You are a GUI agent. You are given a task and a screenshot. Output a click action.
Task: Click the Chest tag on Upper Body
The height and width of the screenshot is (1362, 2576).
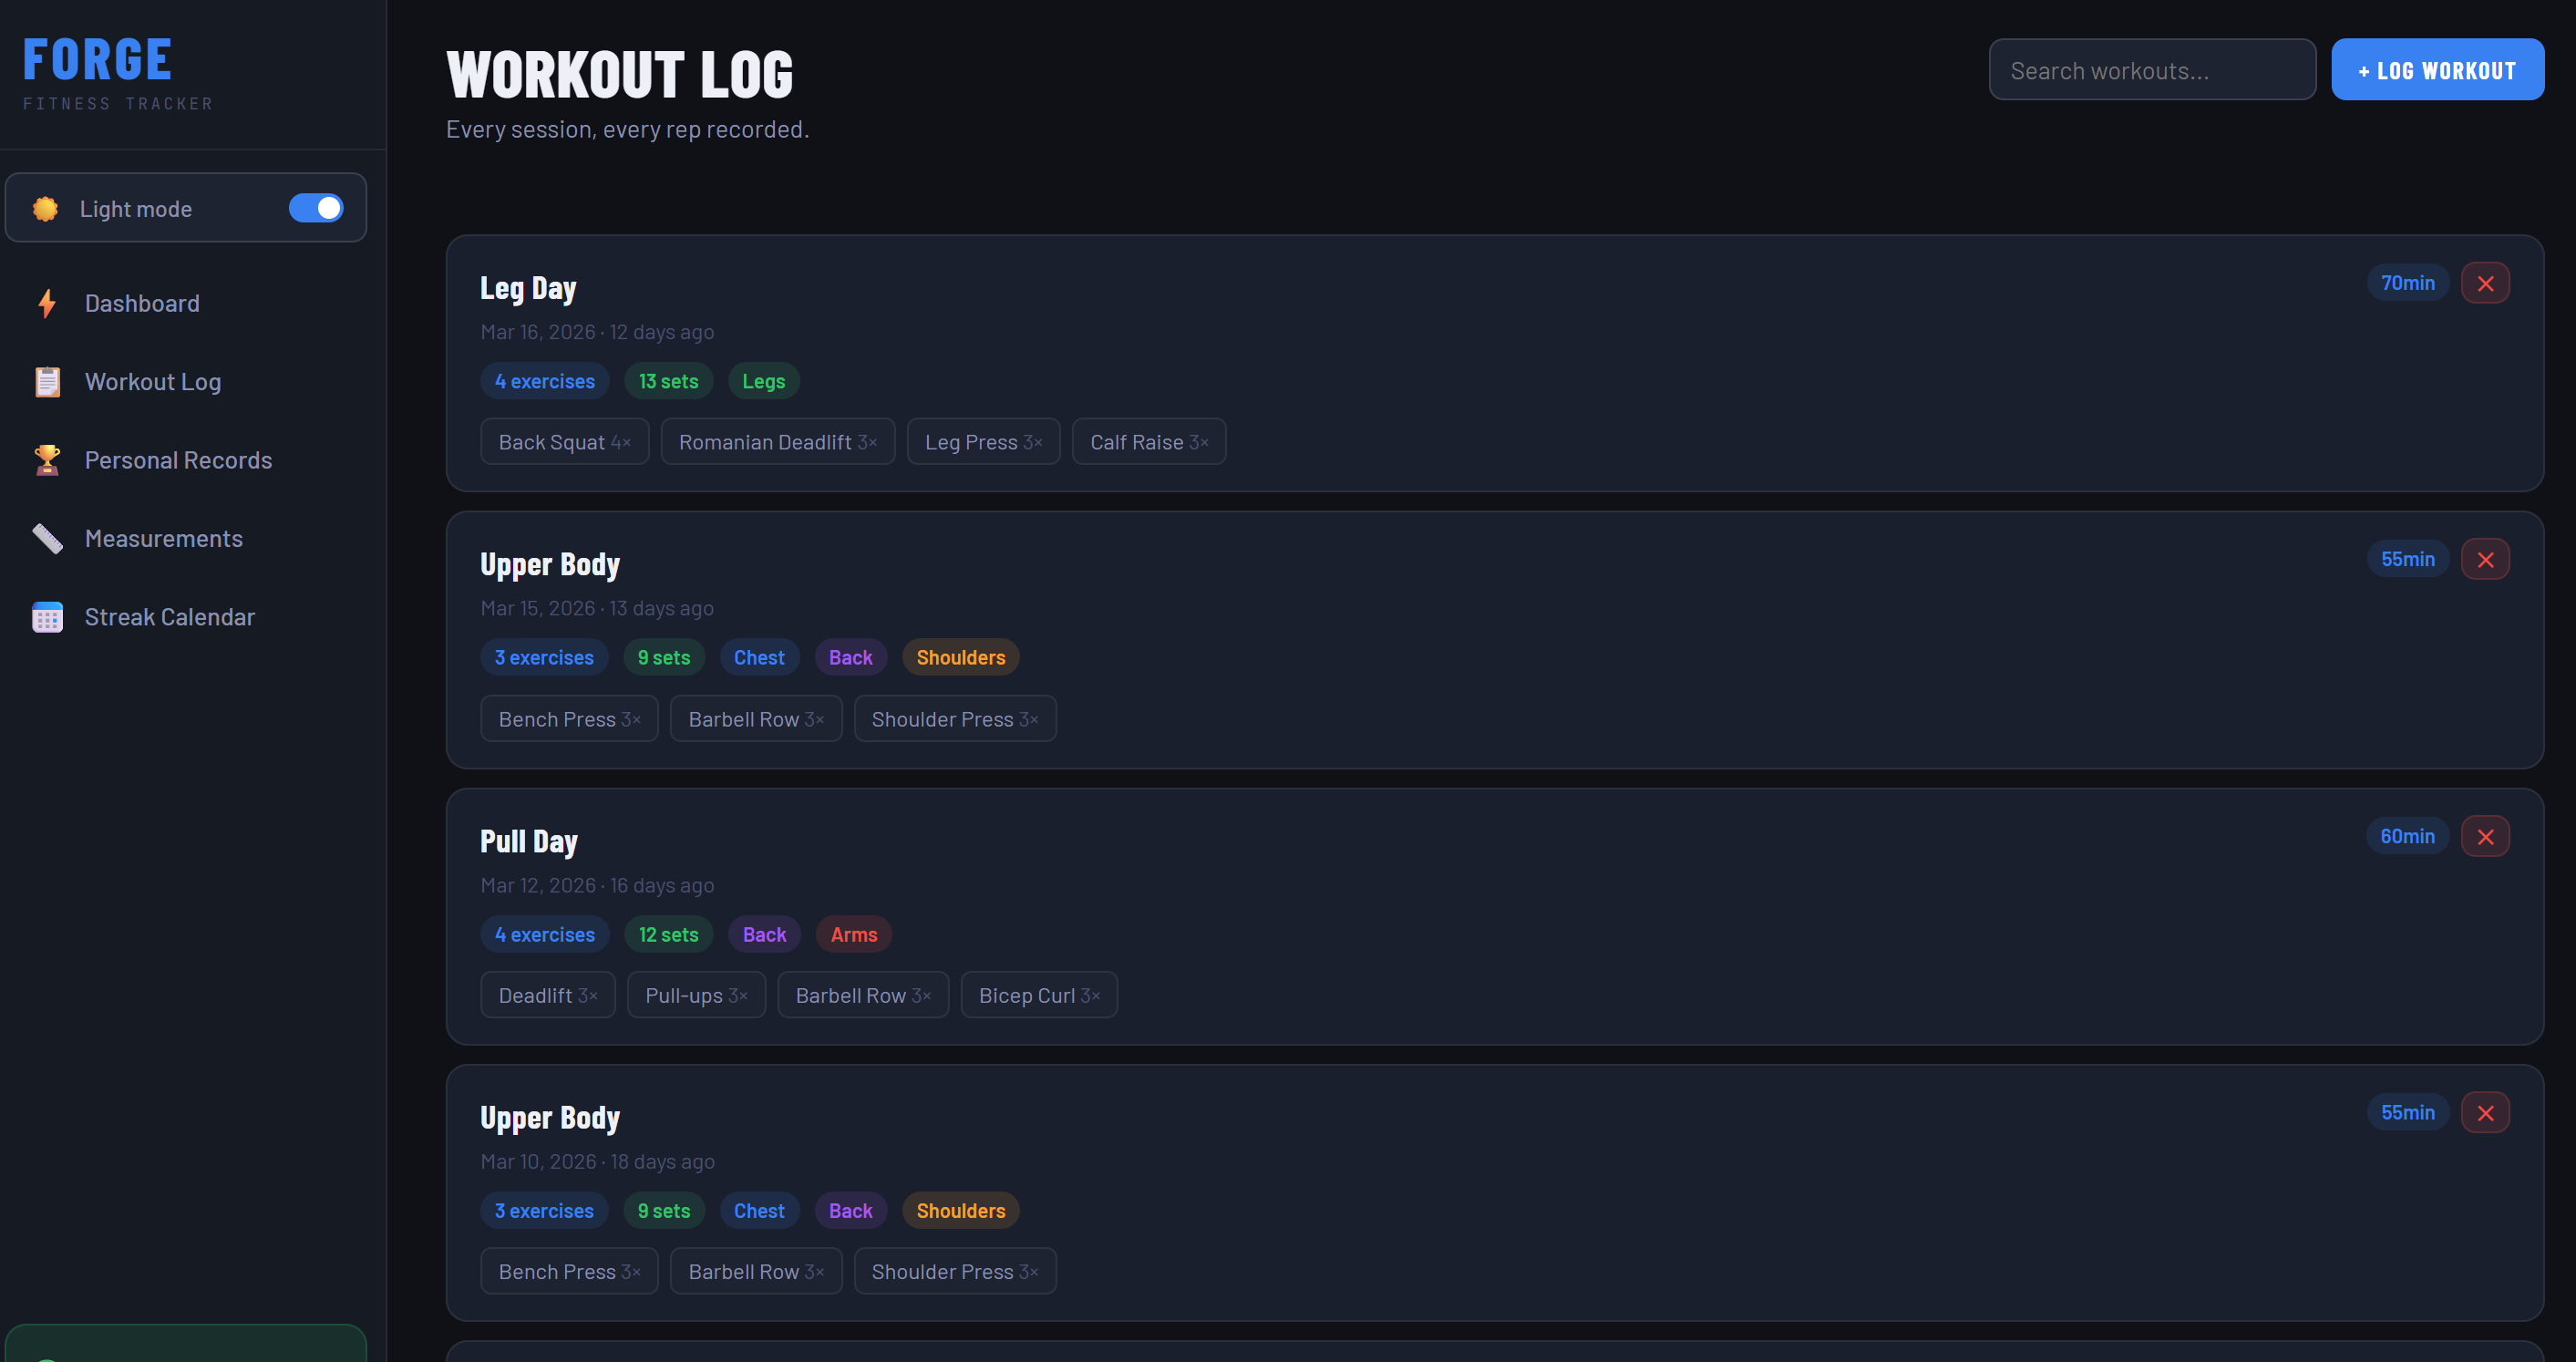tap(759, 657)
